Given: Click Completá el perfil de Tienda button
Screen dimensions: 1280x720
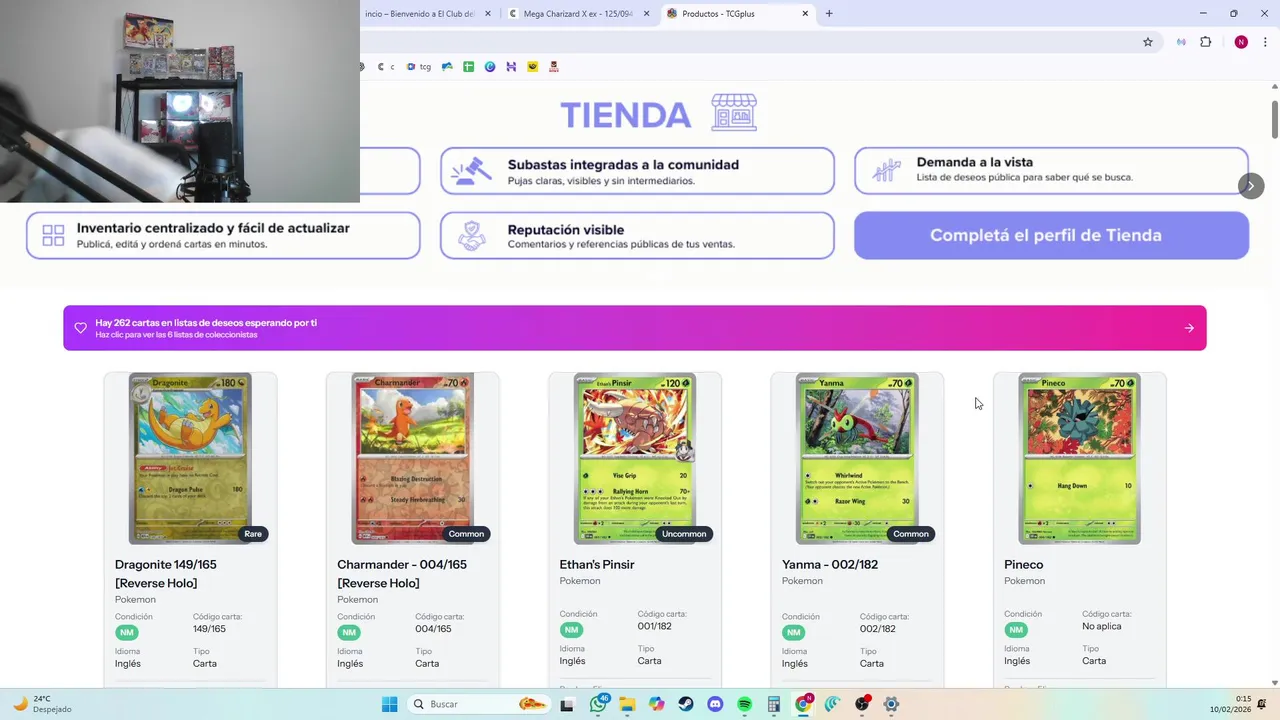Looking at the screenshot, I should 1051,235.
